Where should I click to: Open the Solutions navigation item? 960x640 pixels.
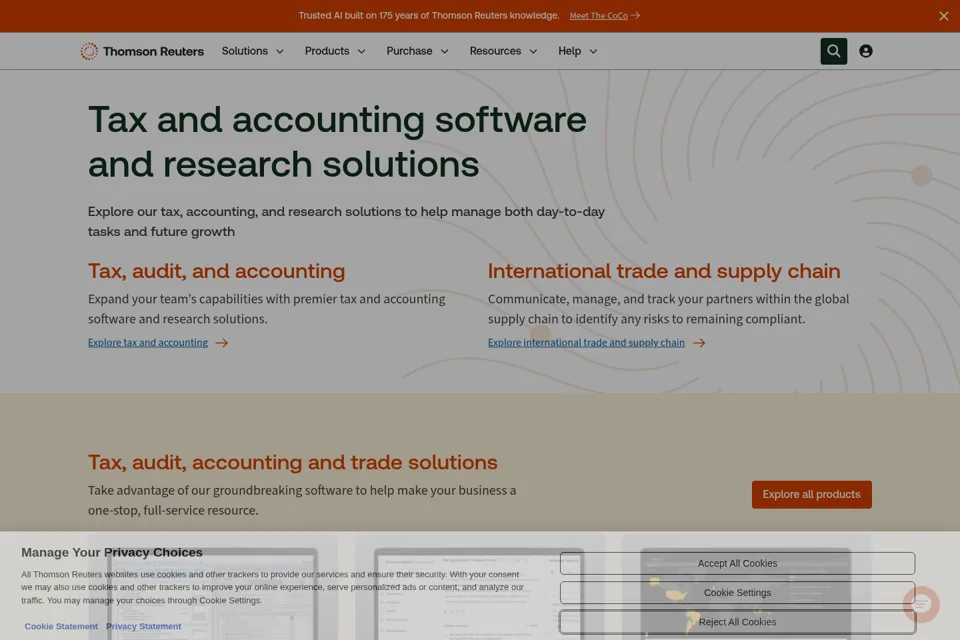(x=245, y=51)
